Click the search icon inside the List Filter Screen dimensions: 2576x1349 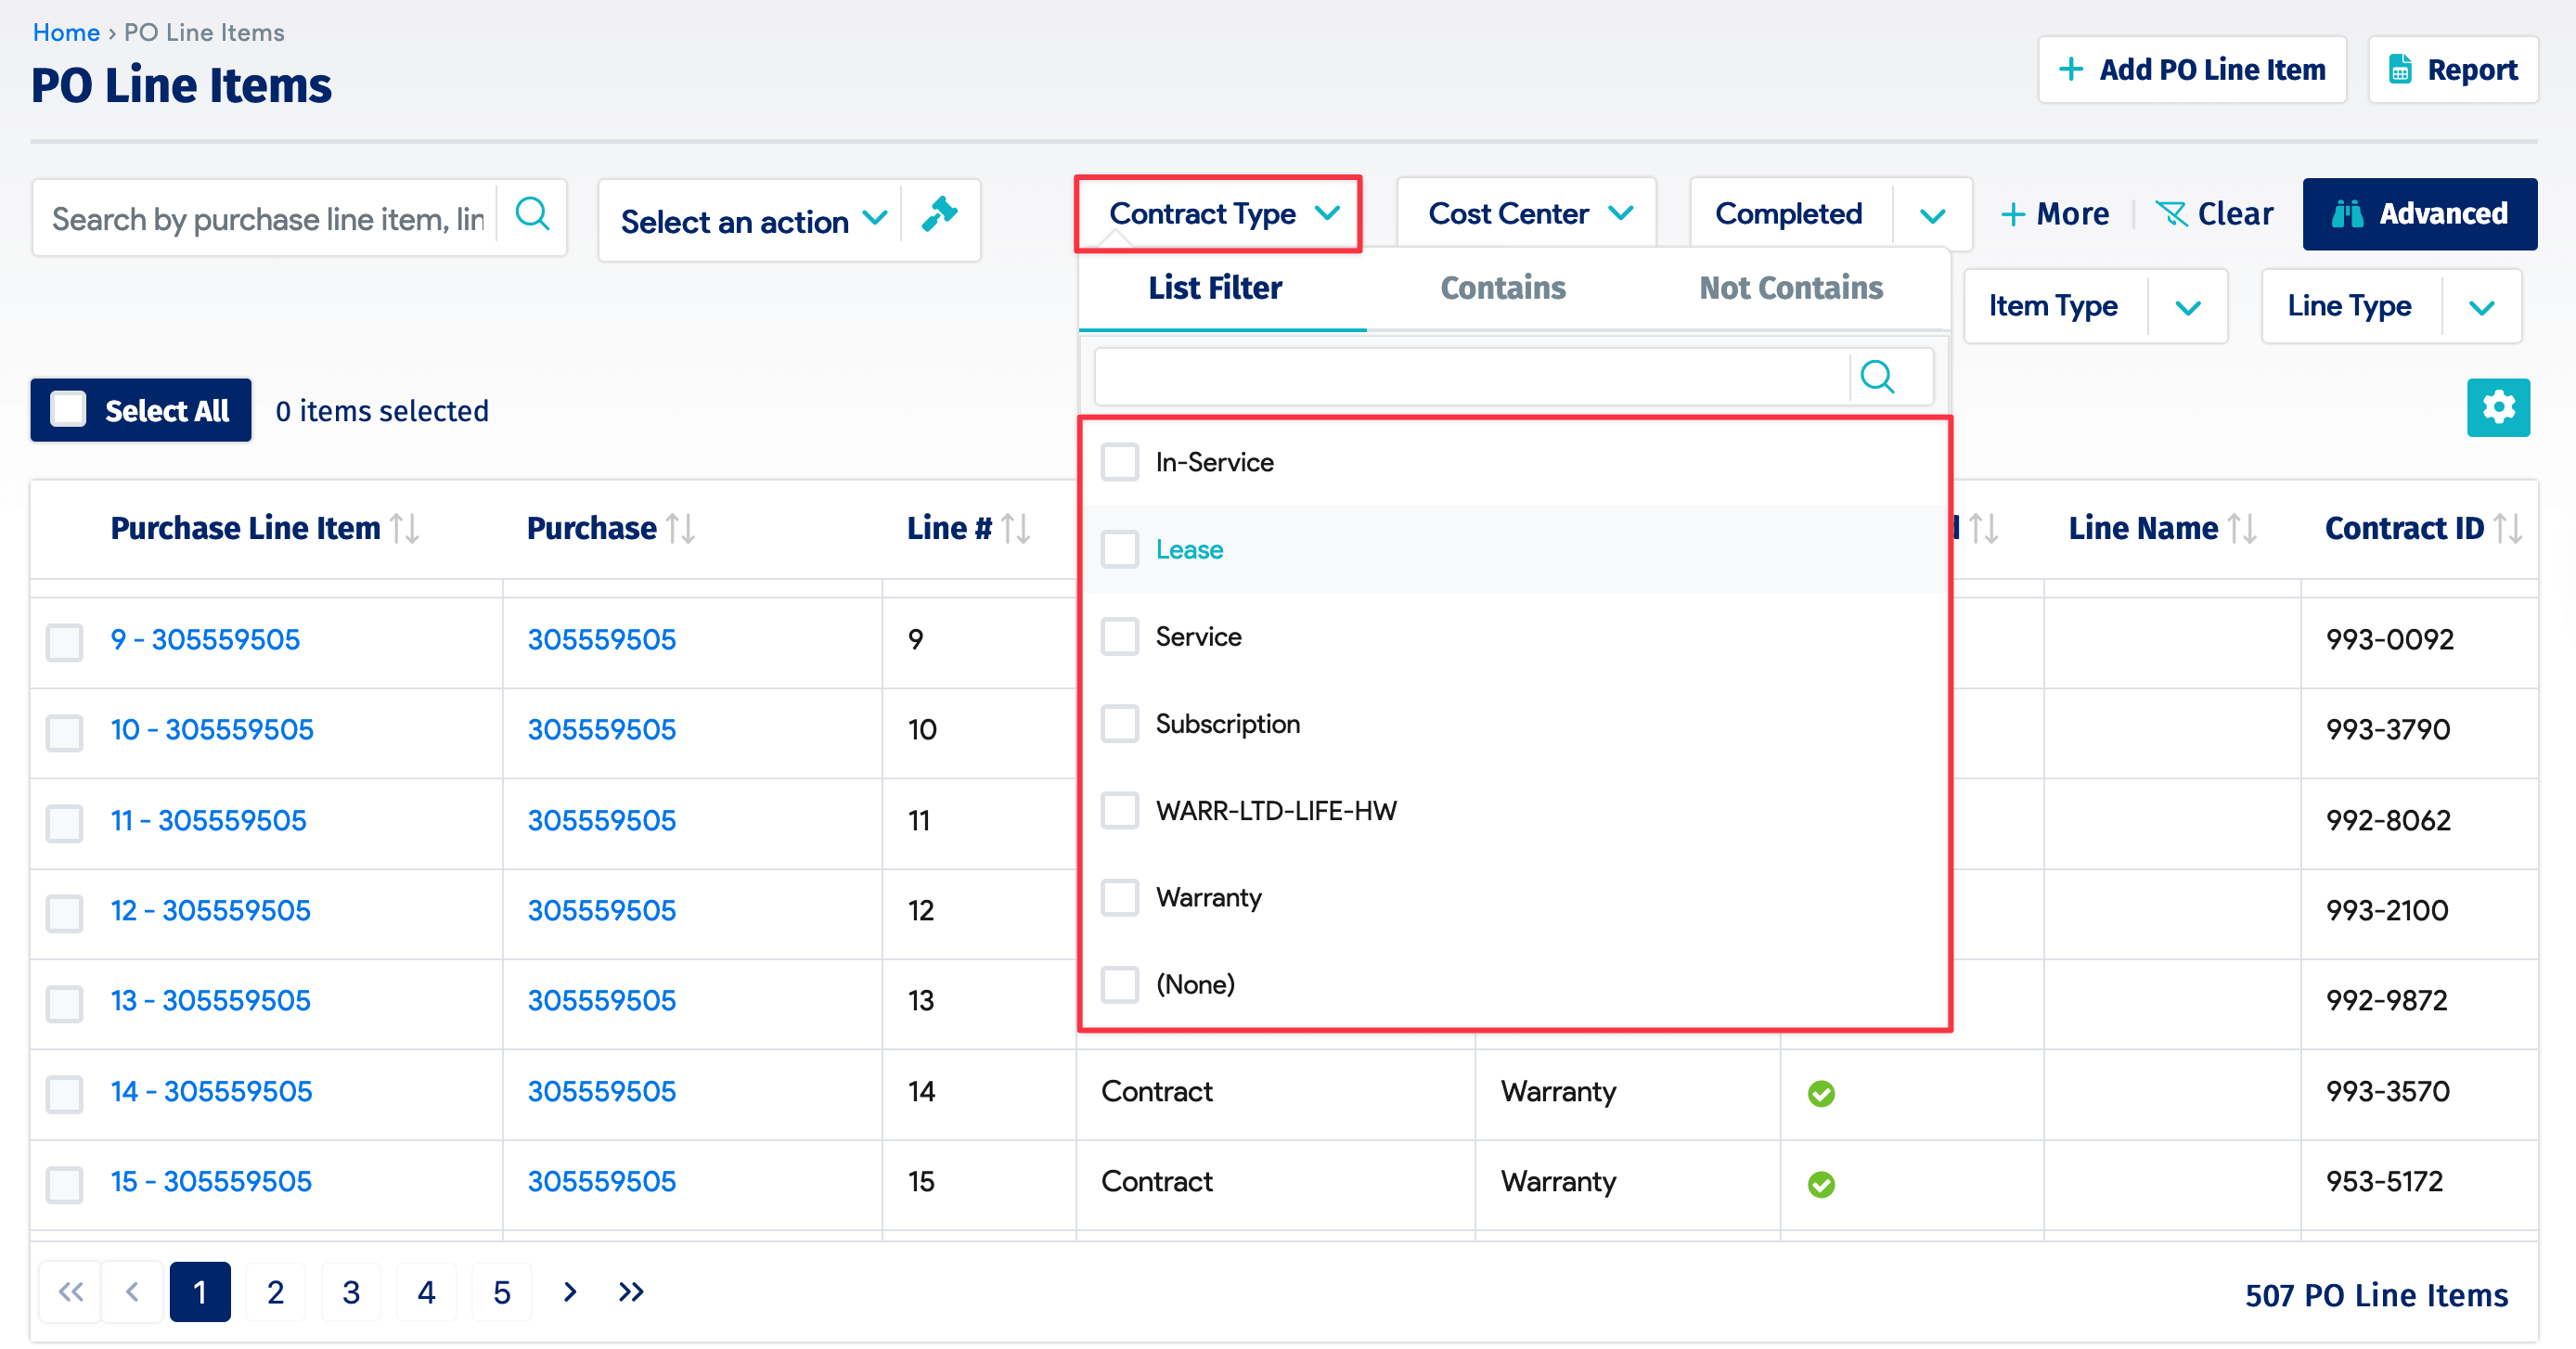pyautogui.click(x=1878, y=376)
